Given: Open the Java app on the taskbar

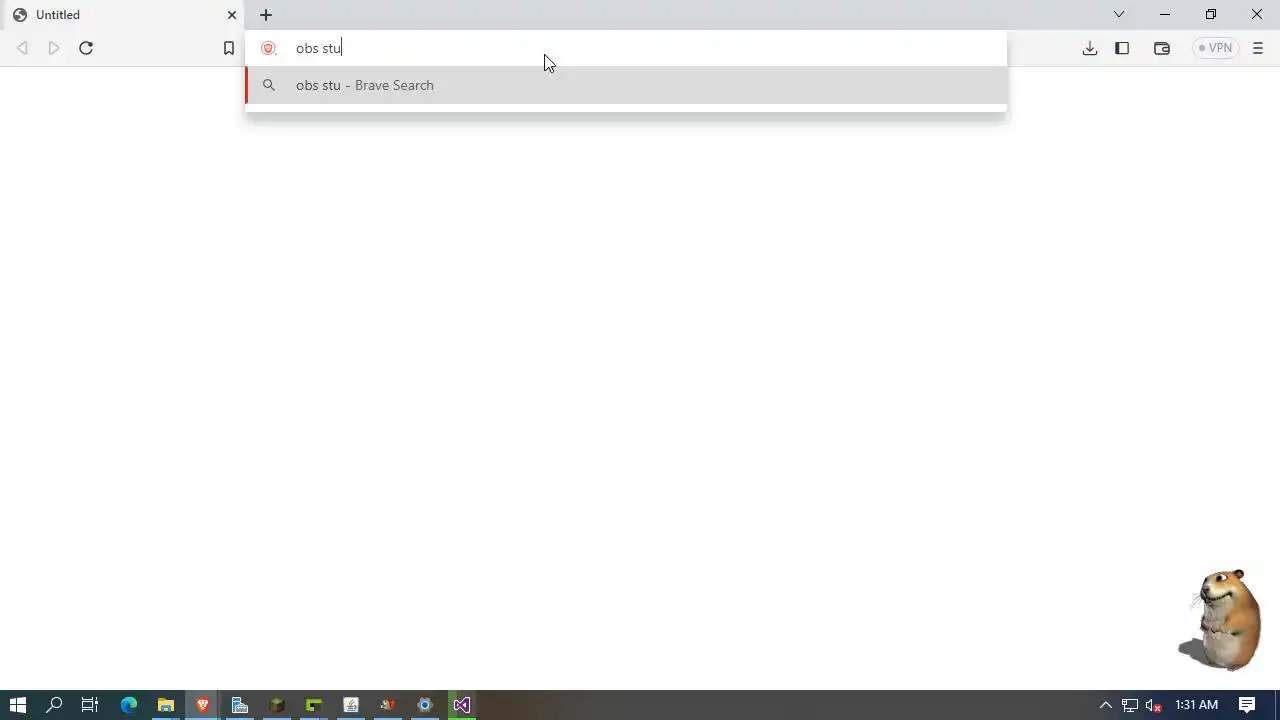Looking at the screenshot, I should [x=351, y=705].
